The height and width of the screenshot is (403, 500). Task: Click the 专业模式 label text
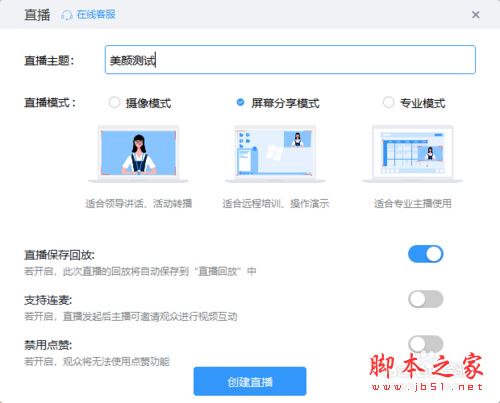[422, 103]
